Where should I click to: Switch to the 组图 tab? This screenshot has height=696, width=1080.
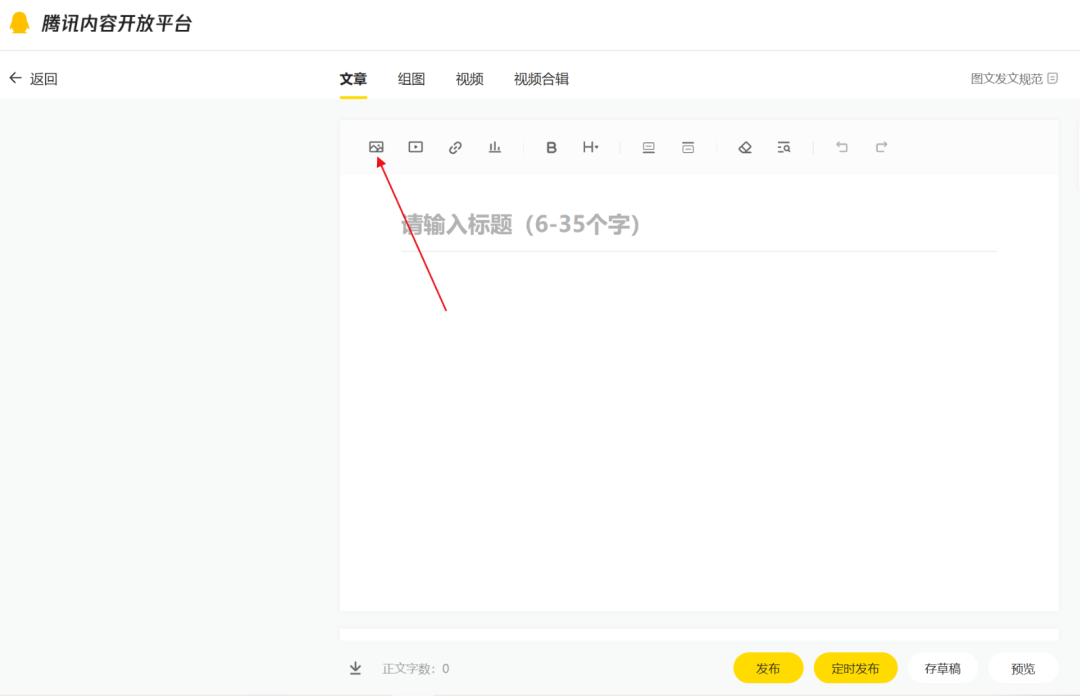411,79
